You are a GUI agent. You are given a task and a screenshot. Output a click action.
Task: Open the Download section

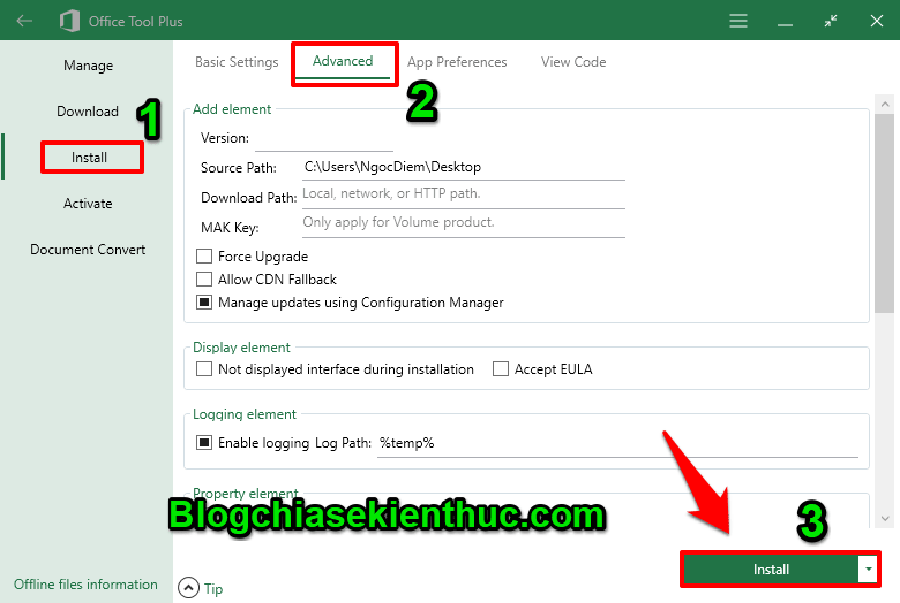point(88,111)
